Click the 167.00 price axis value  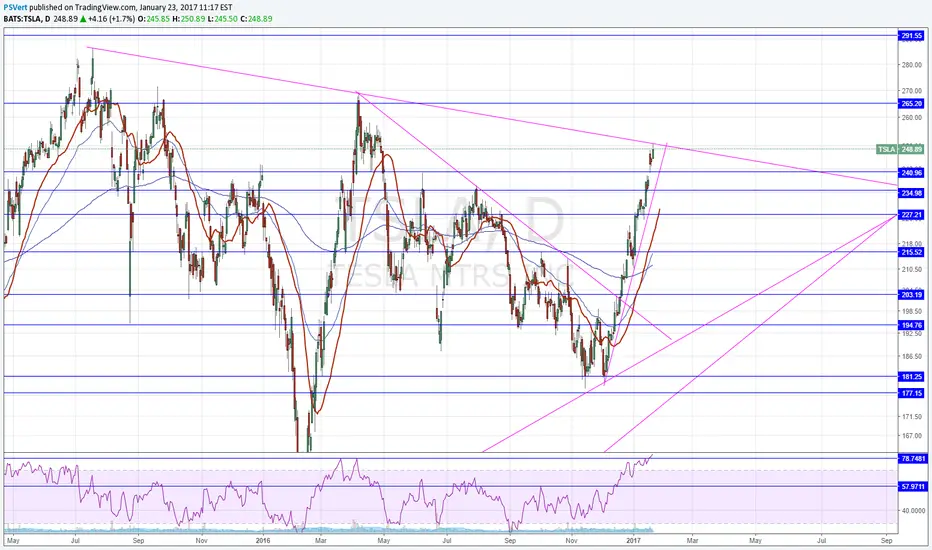coord(912,436)
